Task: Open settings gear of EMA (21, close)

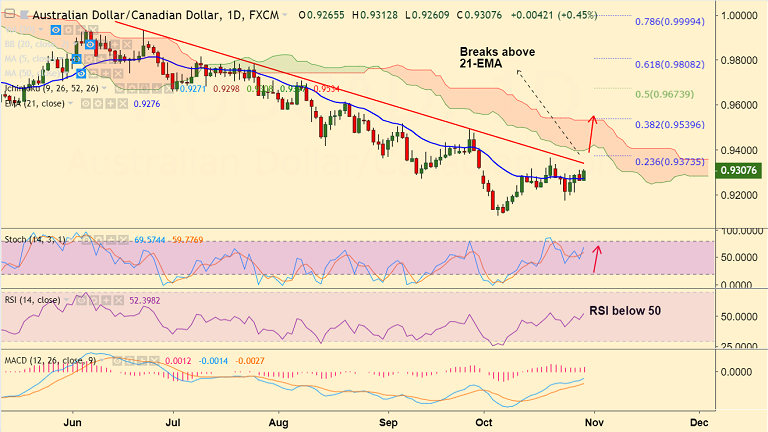Action: pyautogui.click(x=98, y=103)
